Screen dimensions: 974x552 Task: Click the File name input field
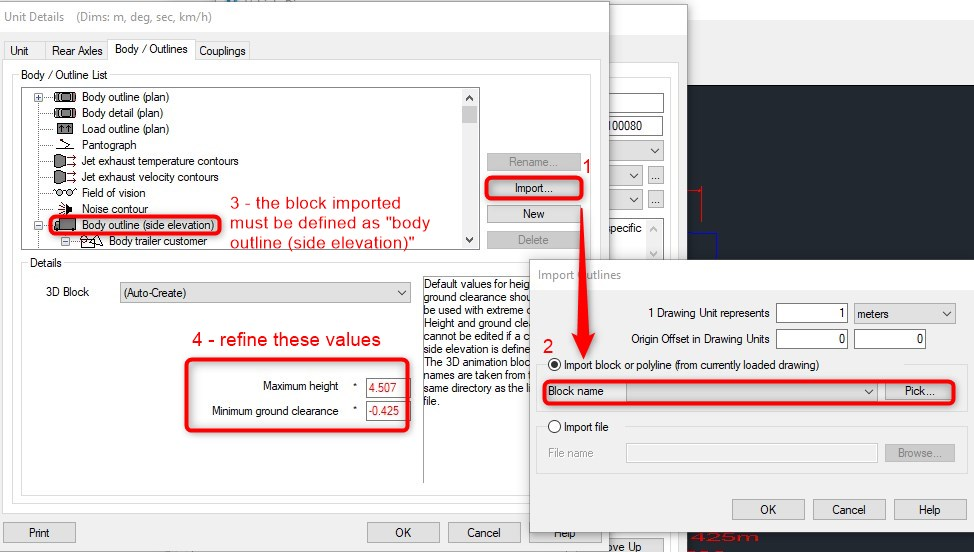752,453
